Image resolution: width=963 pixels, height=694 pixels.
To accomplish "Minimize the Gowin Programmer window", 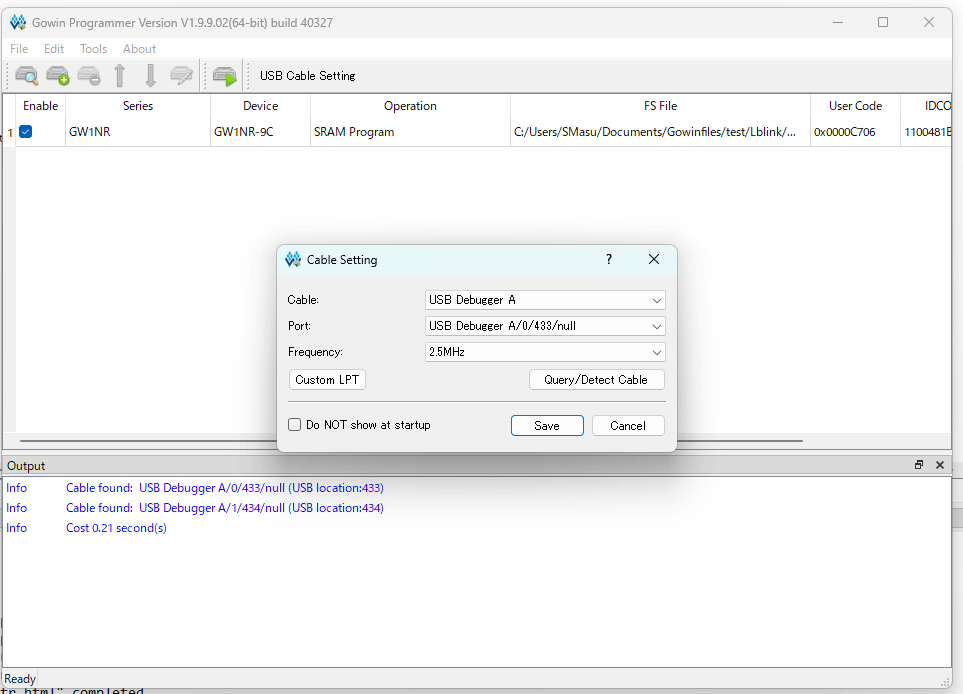I will point(838,23).
